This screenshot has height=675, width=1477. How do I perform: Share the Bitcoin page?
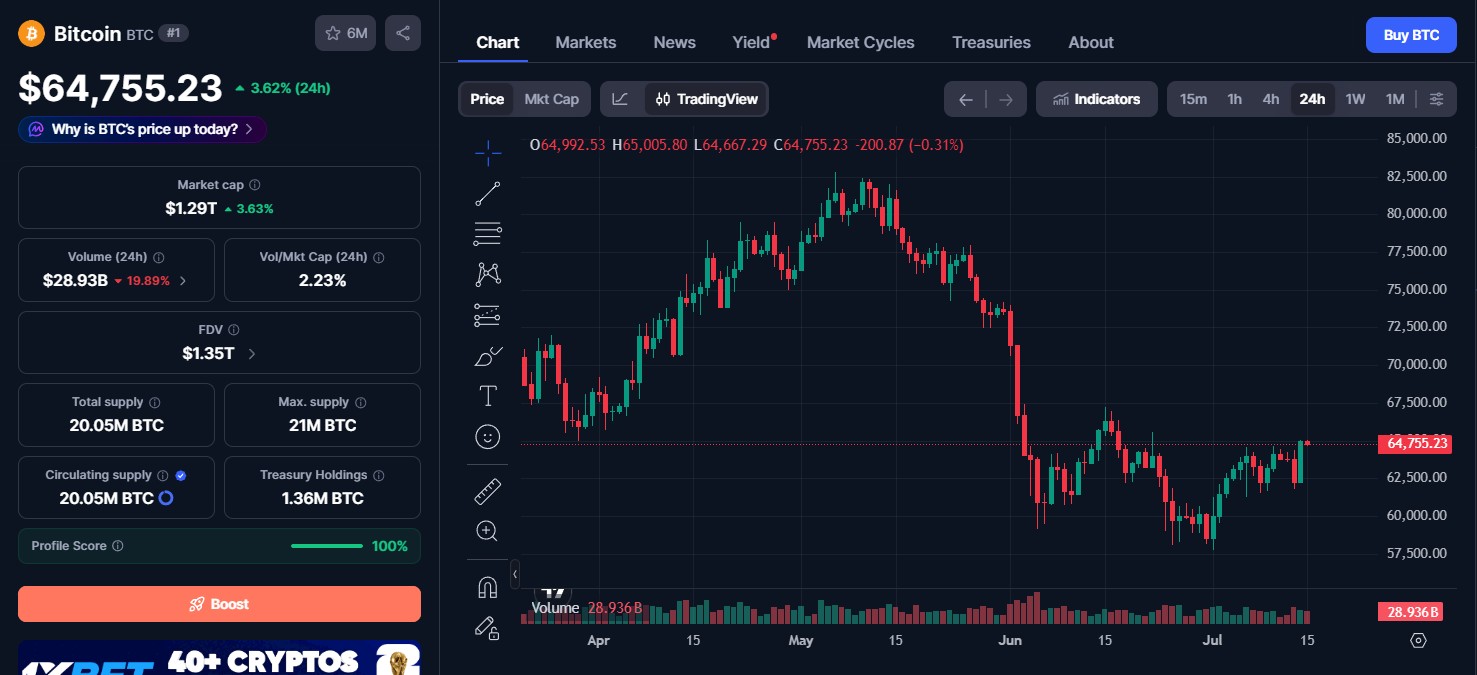(403, 33)
